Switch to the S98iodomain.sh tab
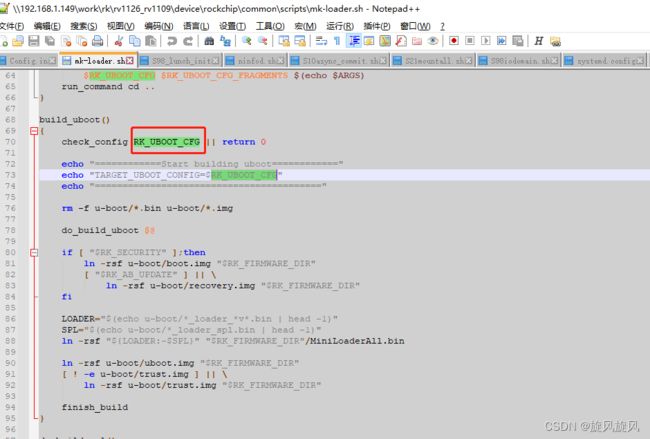 [519, 61]
